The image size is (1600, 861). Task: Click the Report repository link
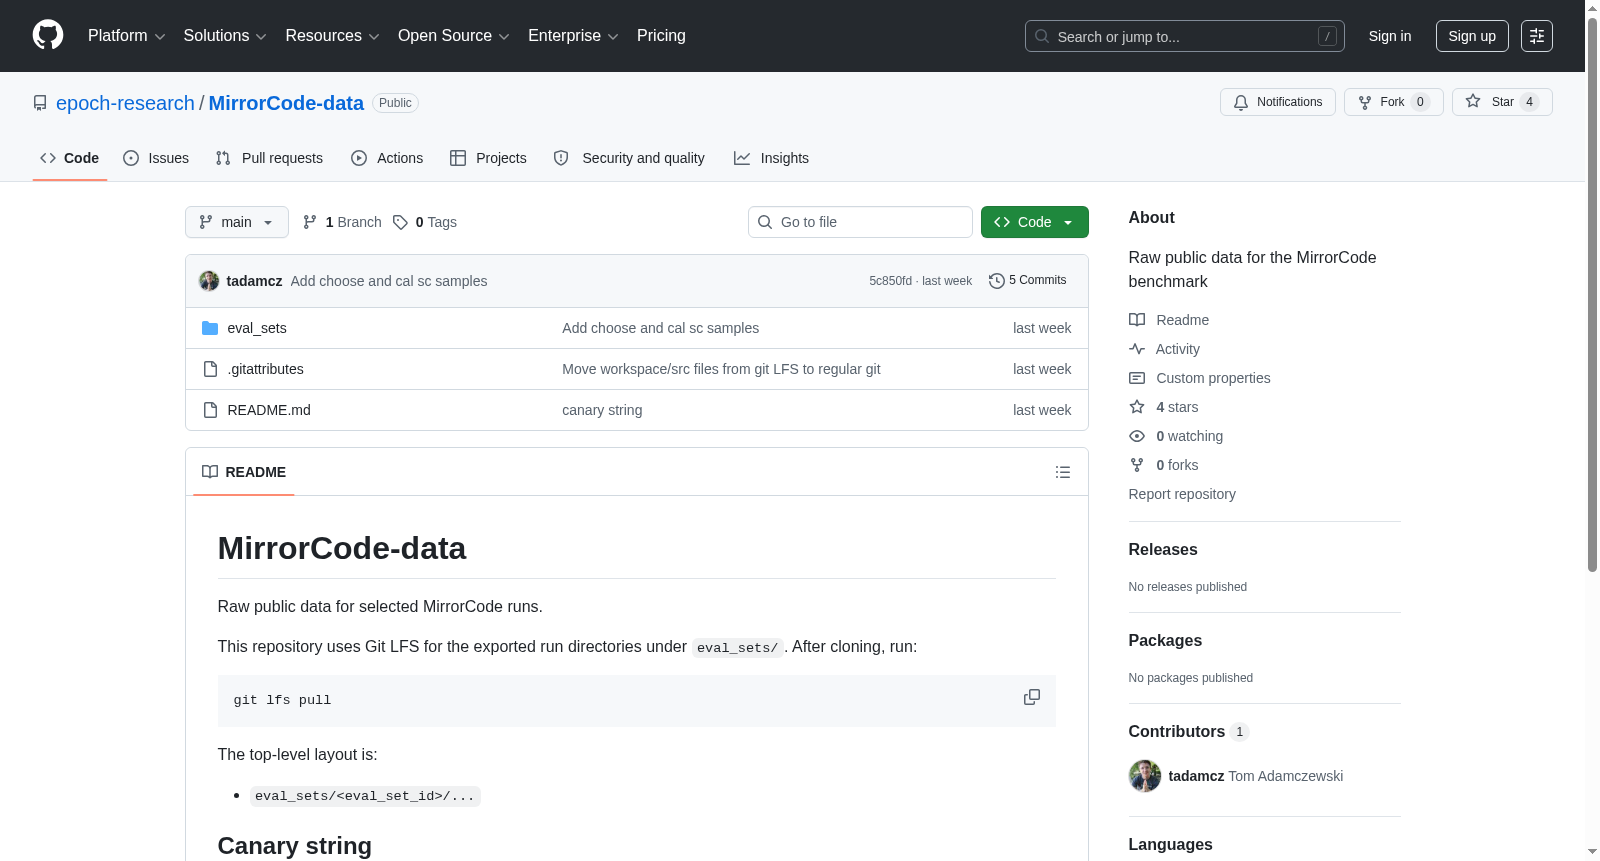pos(1182,494)
